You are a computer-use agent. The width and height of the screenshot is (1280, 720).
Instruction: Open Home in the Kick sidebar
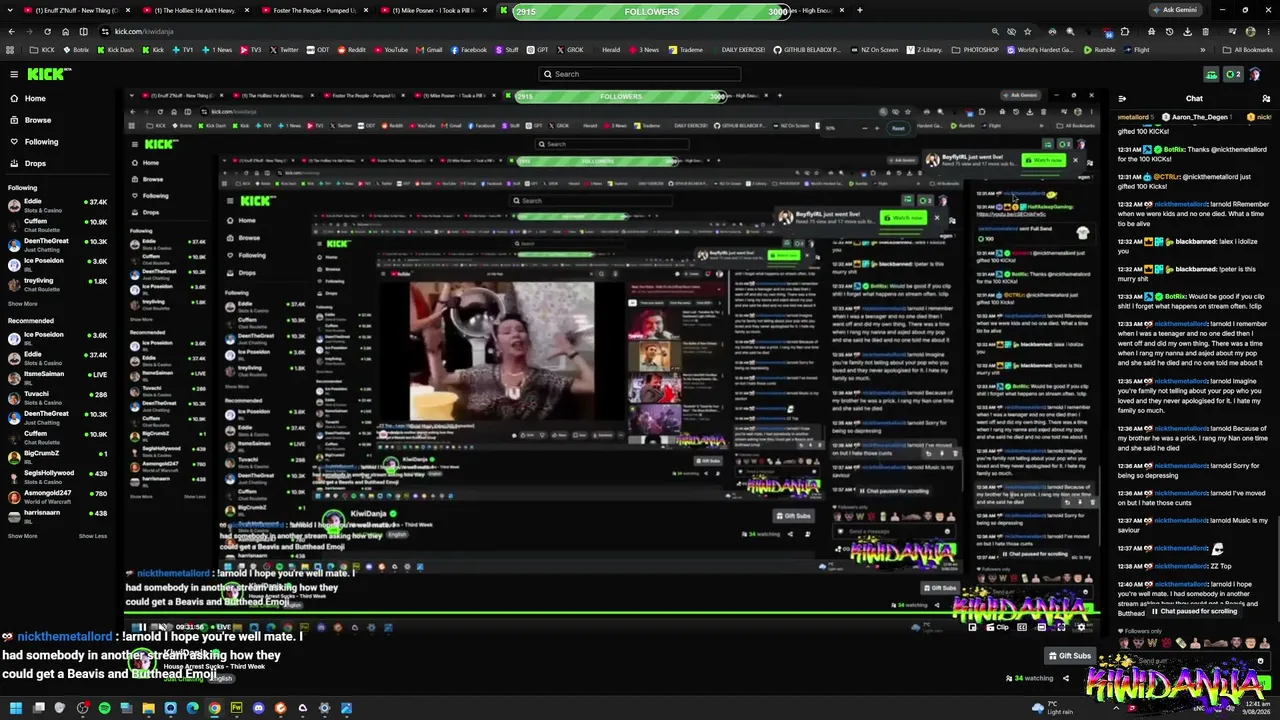[x=35, y=98]
